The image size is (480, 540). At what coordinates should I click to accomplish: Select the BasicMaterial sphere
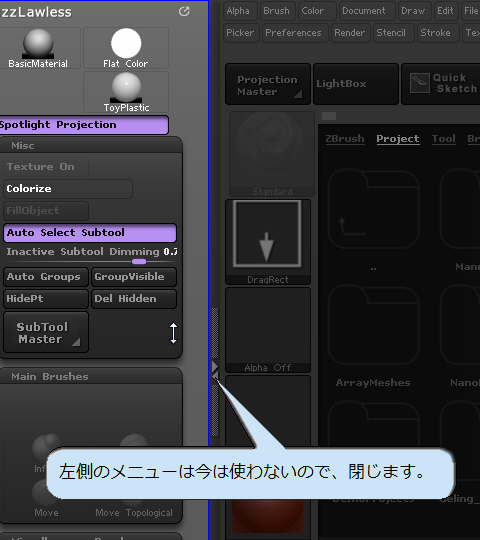point(38,48)
